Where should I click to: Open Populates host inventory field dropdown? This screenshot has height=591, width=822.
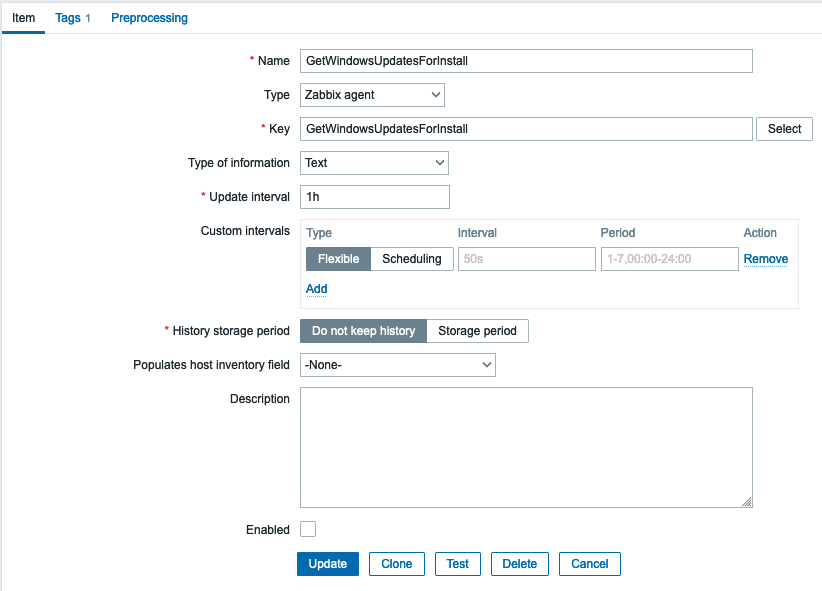pyautogui.click(x=398, y=366)
